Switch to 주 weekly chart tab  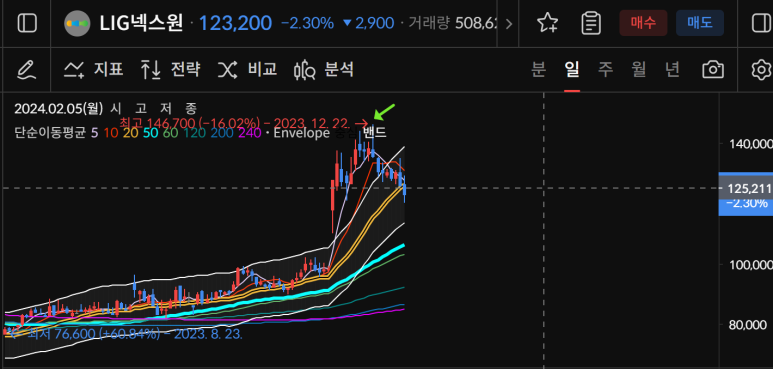pyautogui.click(x=605, y=70)
